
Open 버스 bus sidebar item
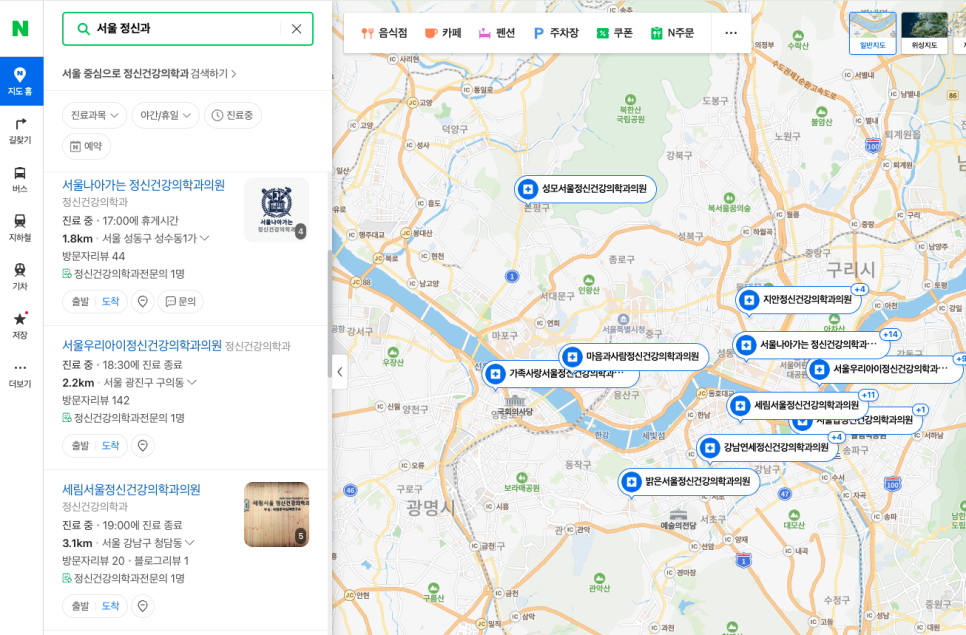point(20,179)
